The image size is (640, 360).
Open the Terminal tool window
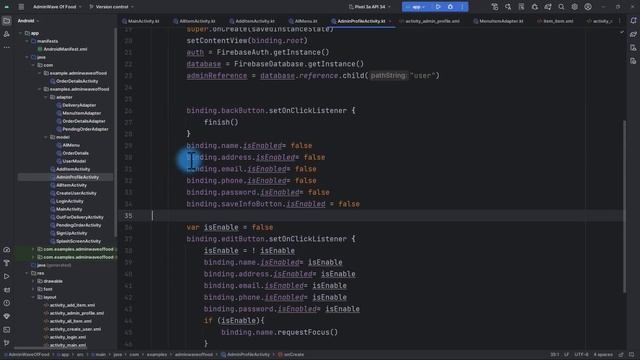pyautogui.click(x=7, y=330)
